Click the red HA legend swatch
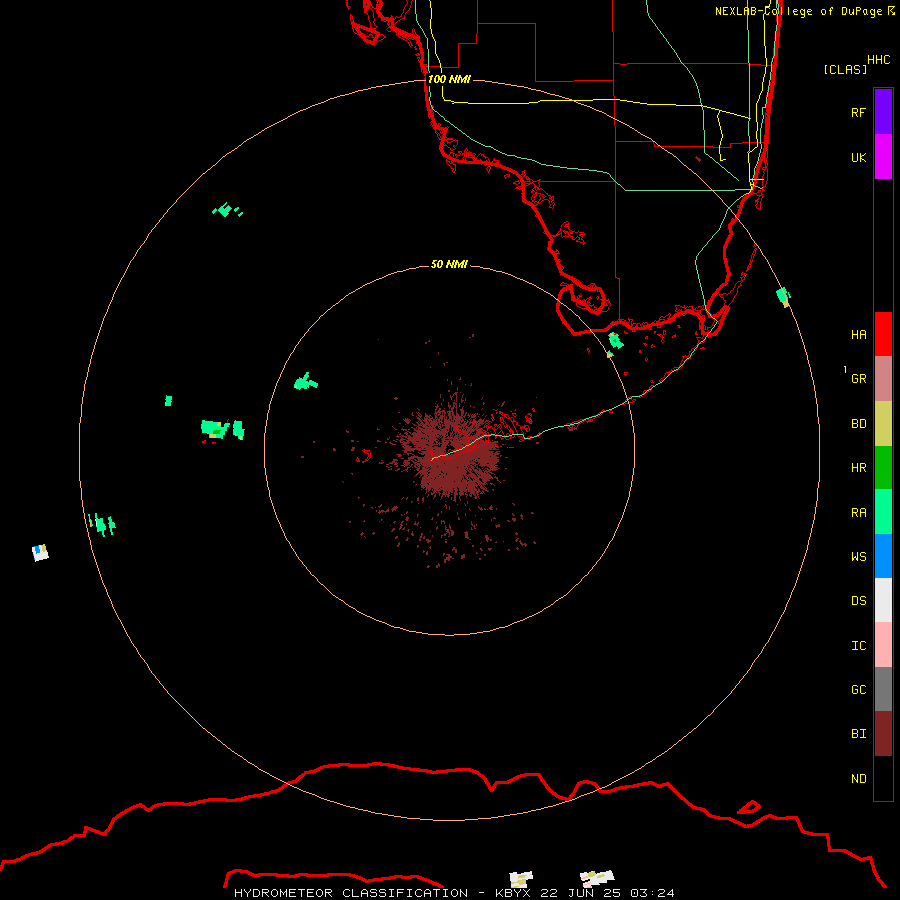Viewport: 900px width, 900px height. click(883, 334)
